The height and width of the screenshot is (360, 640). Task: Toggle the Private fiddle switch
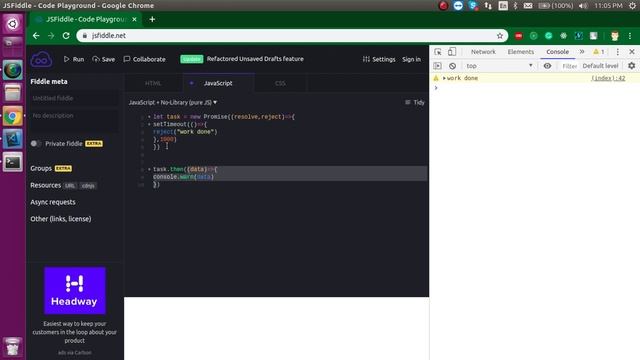coord(36,144)
